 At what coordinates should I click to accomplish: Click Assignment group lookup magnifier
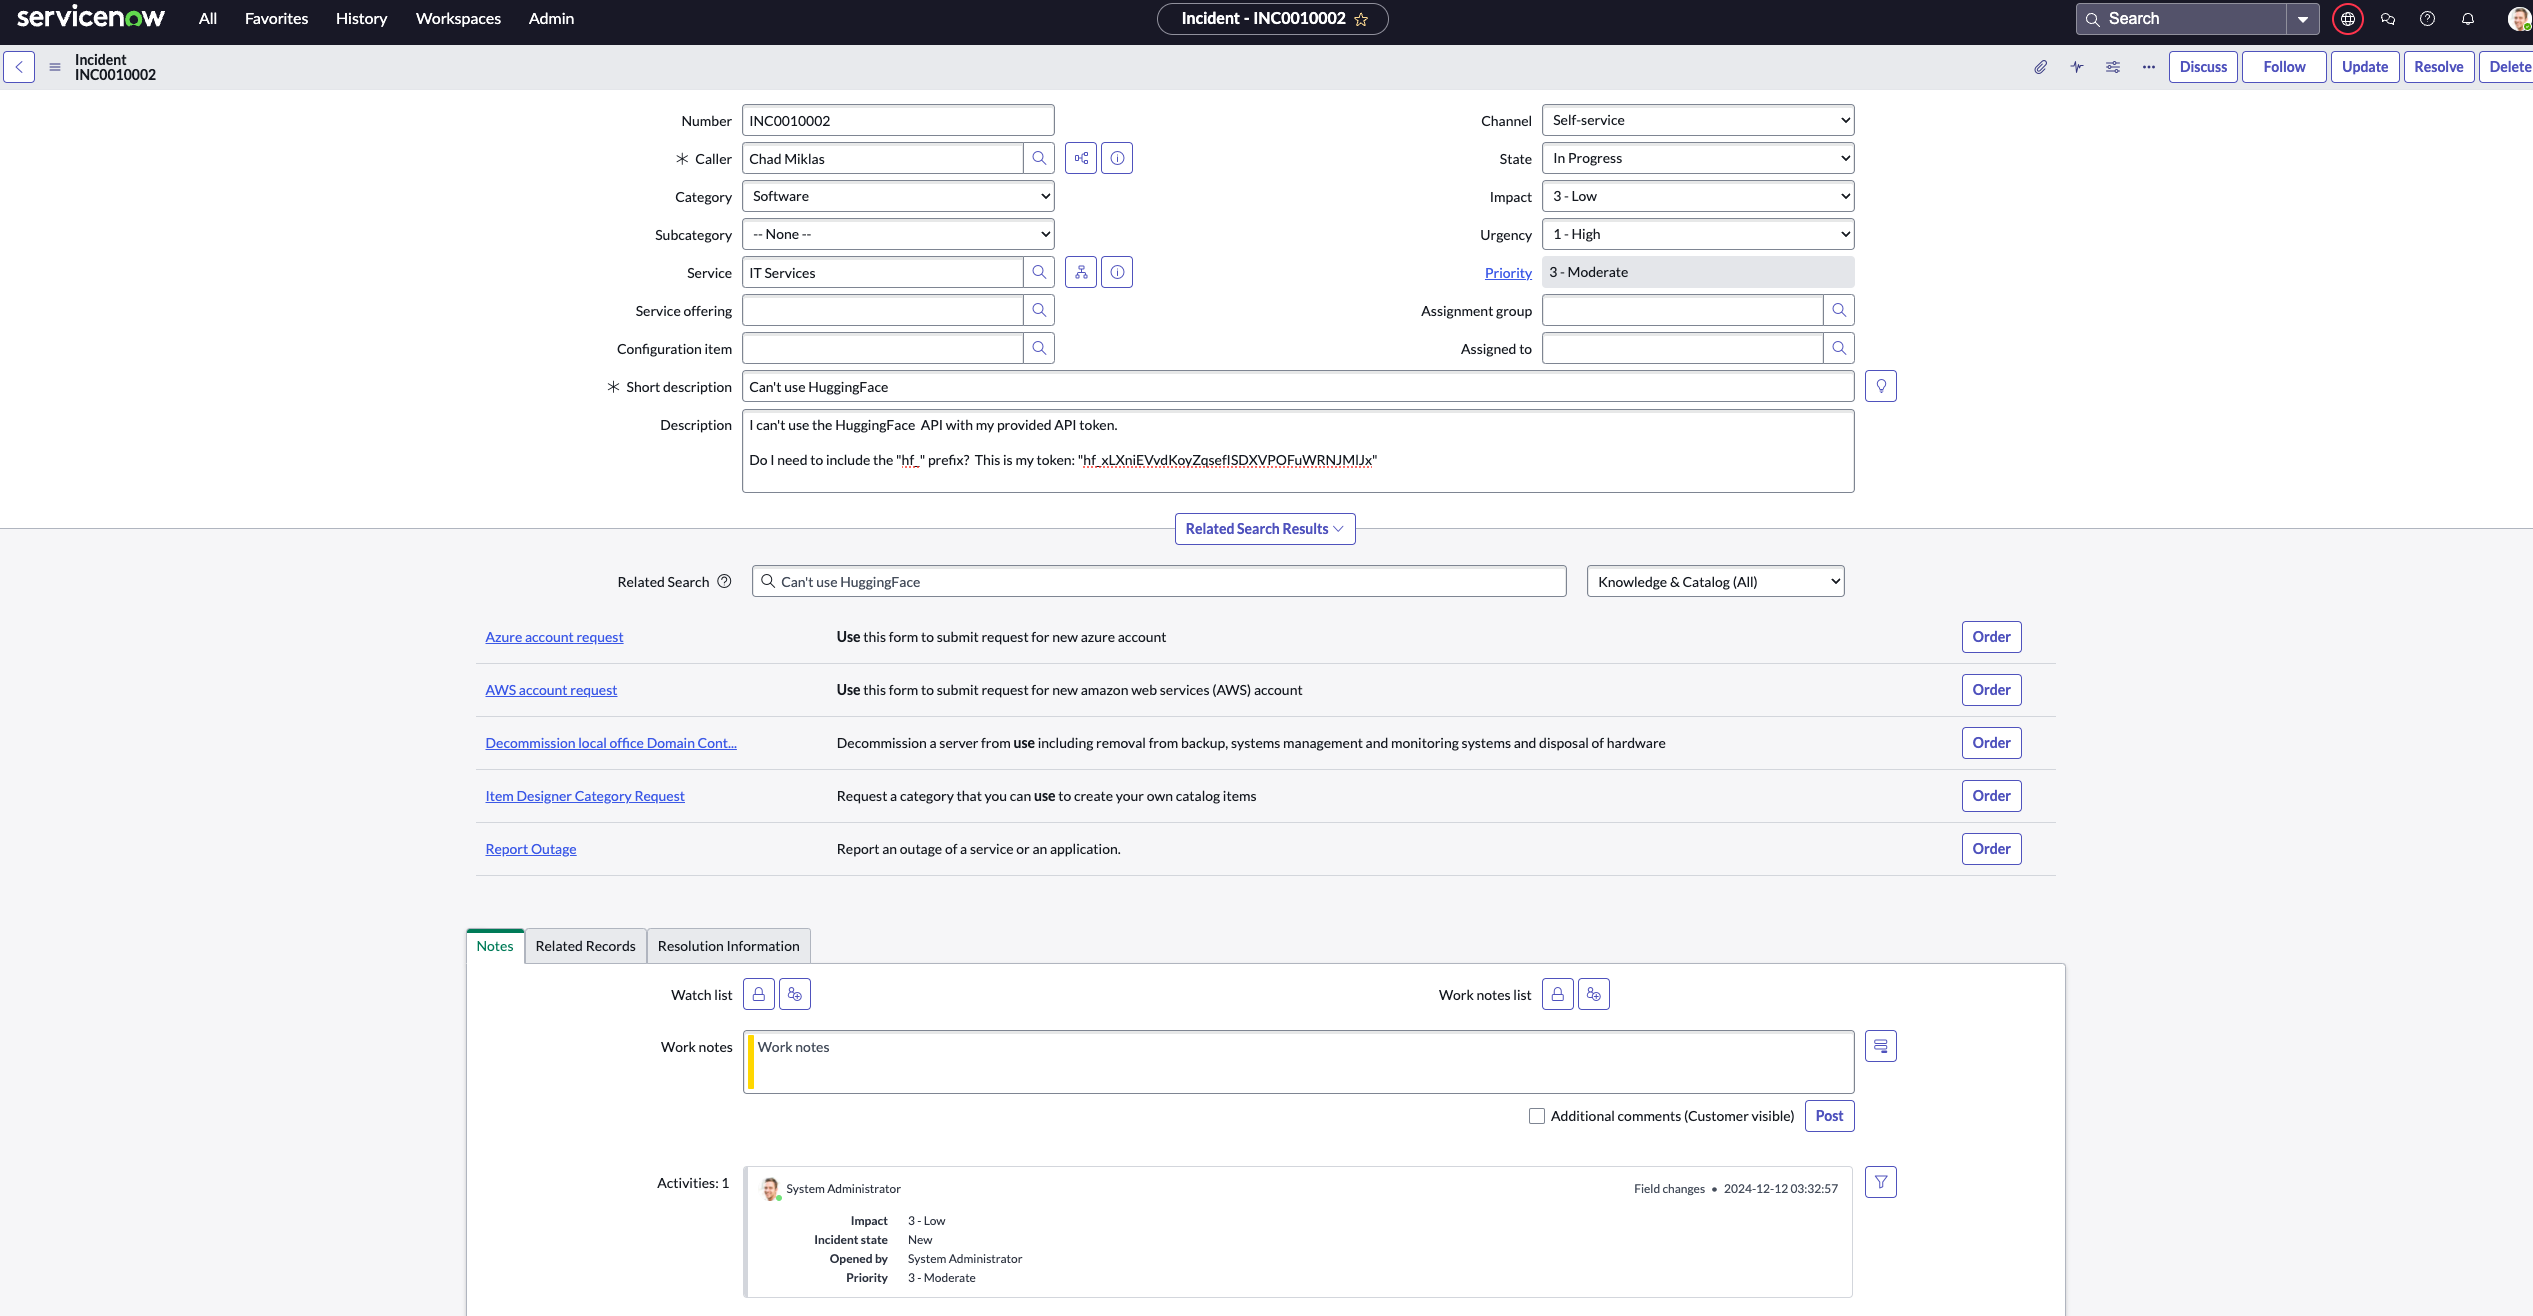(1839, 310)
